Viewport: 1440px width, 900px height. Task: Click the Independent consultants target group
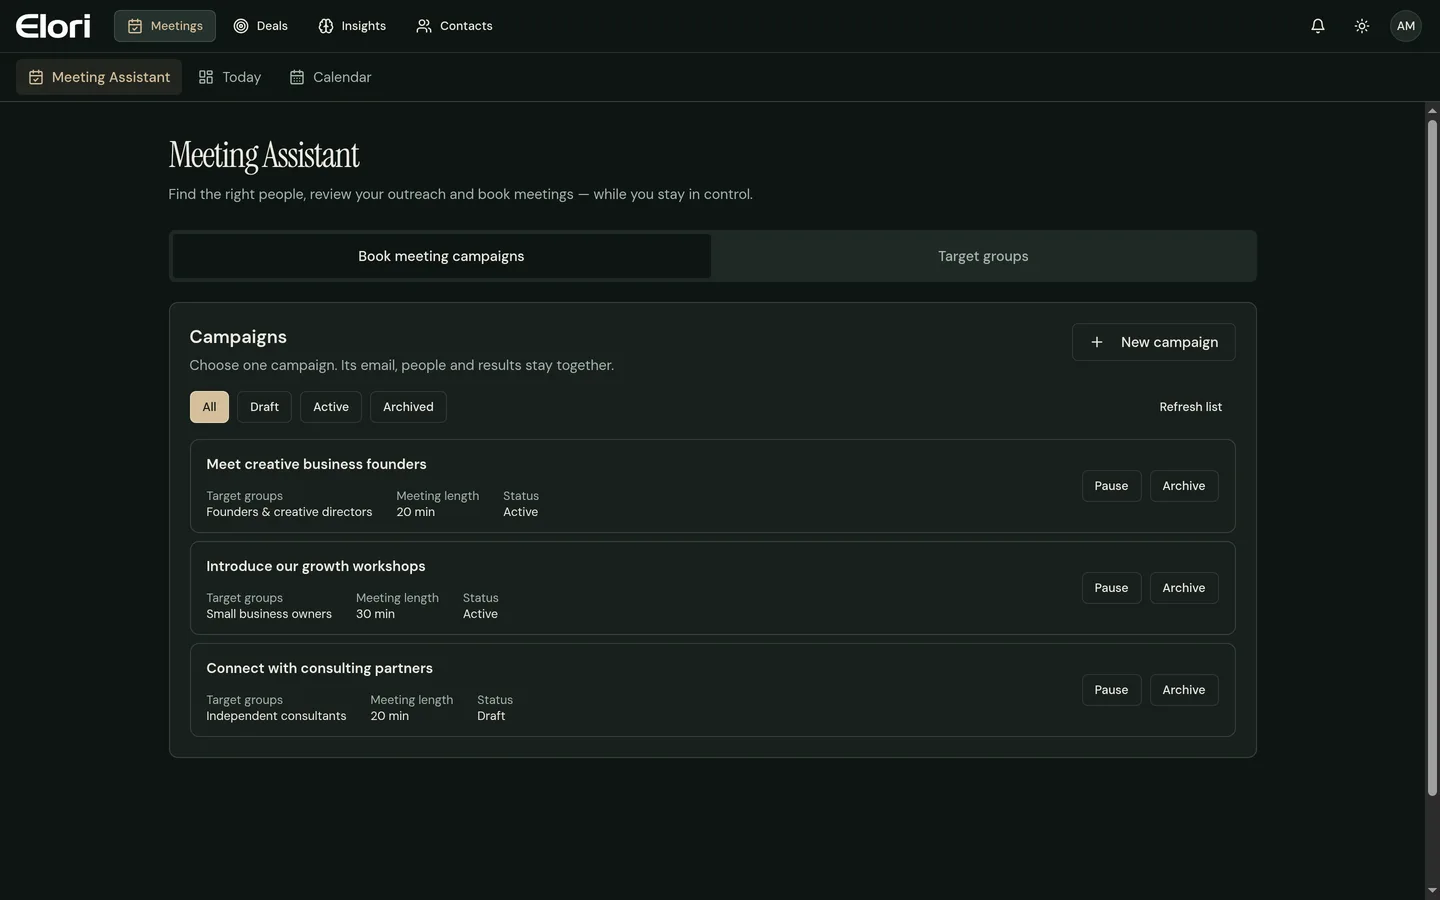coord(276,716)
